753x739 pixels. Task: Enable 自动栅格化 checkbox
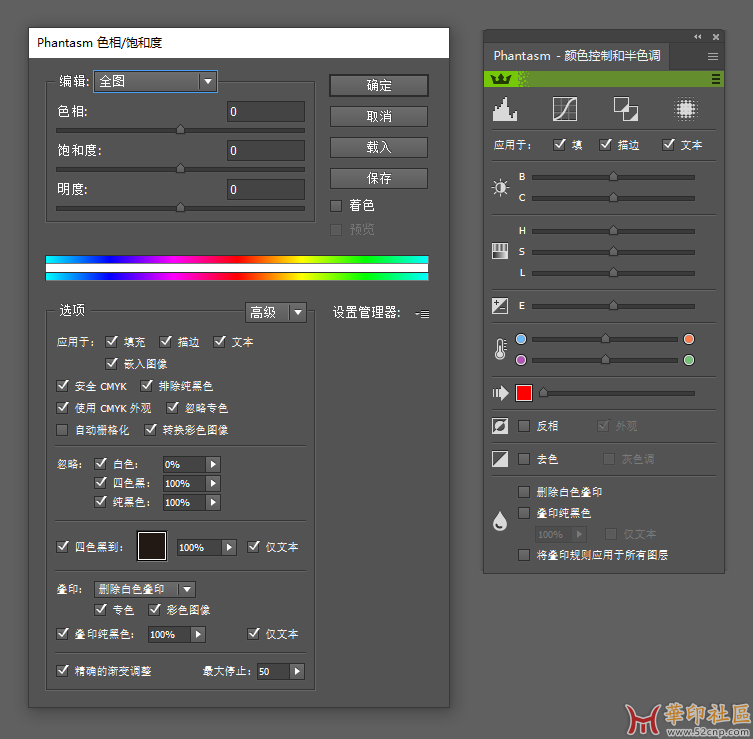coord(62,430)
